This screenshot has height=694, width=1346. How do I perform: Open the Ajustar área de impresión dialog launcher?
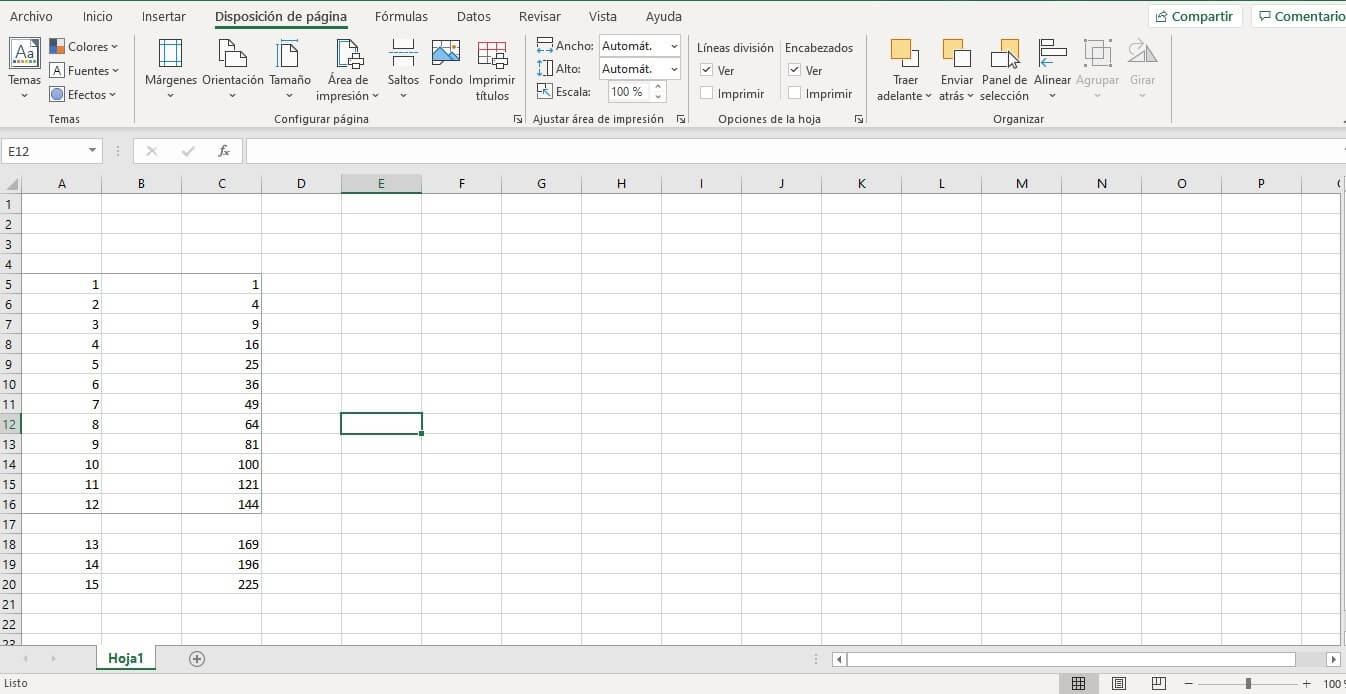681,119
